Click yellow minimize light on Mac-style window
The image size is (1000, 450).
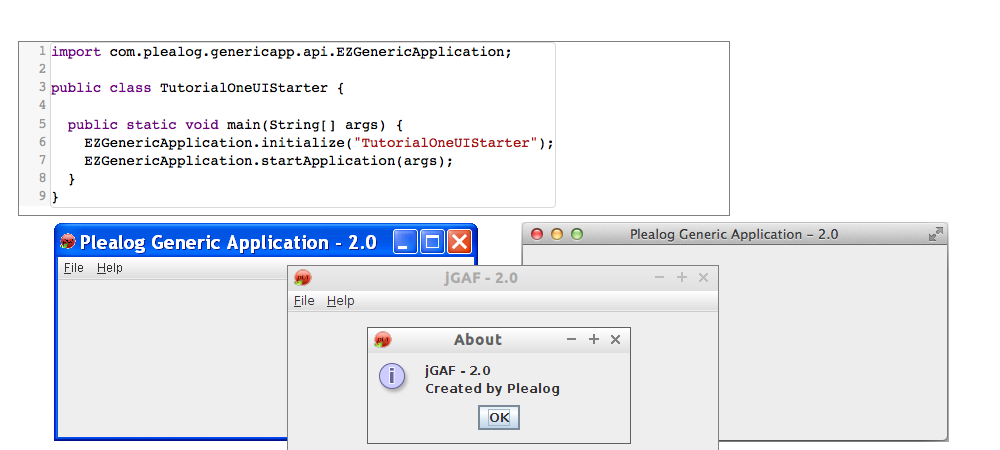click(x=557, y=235)
